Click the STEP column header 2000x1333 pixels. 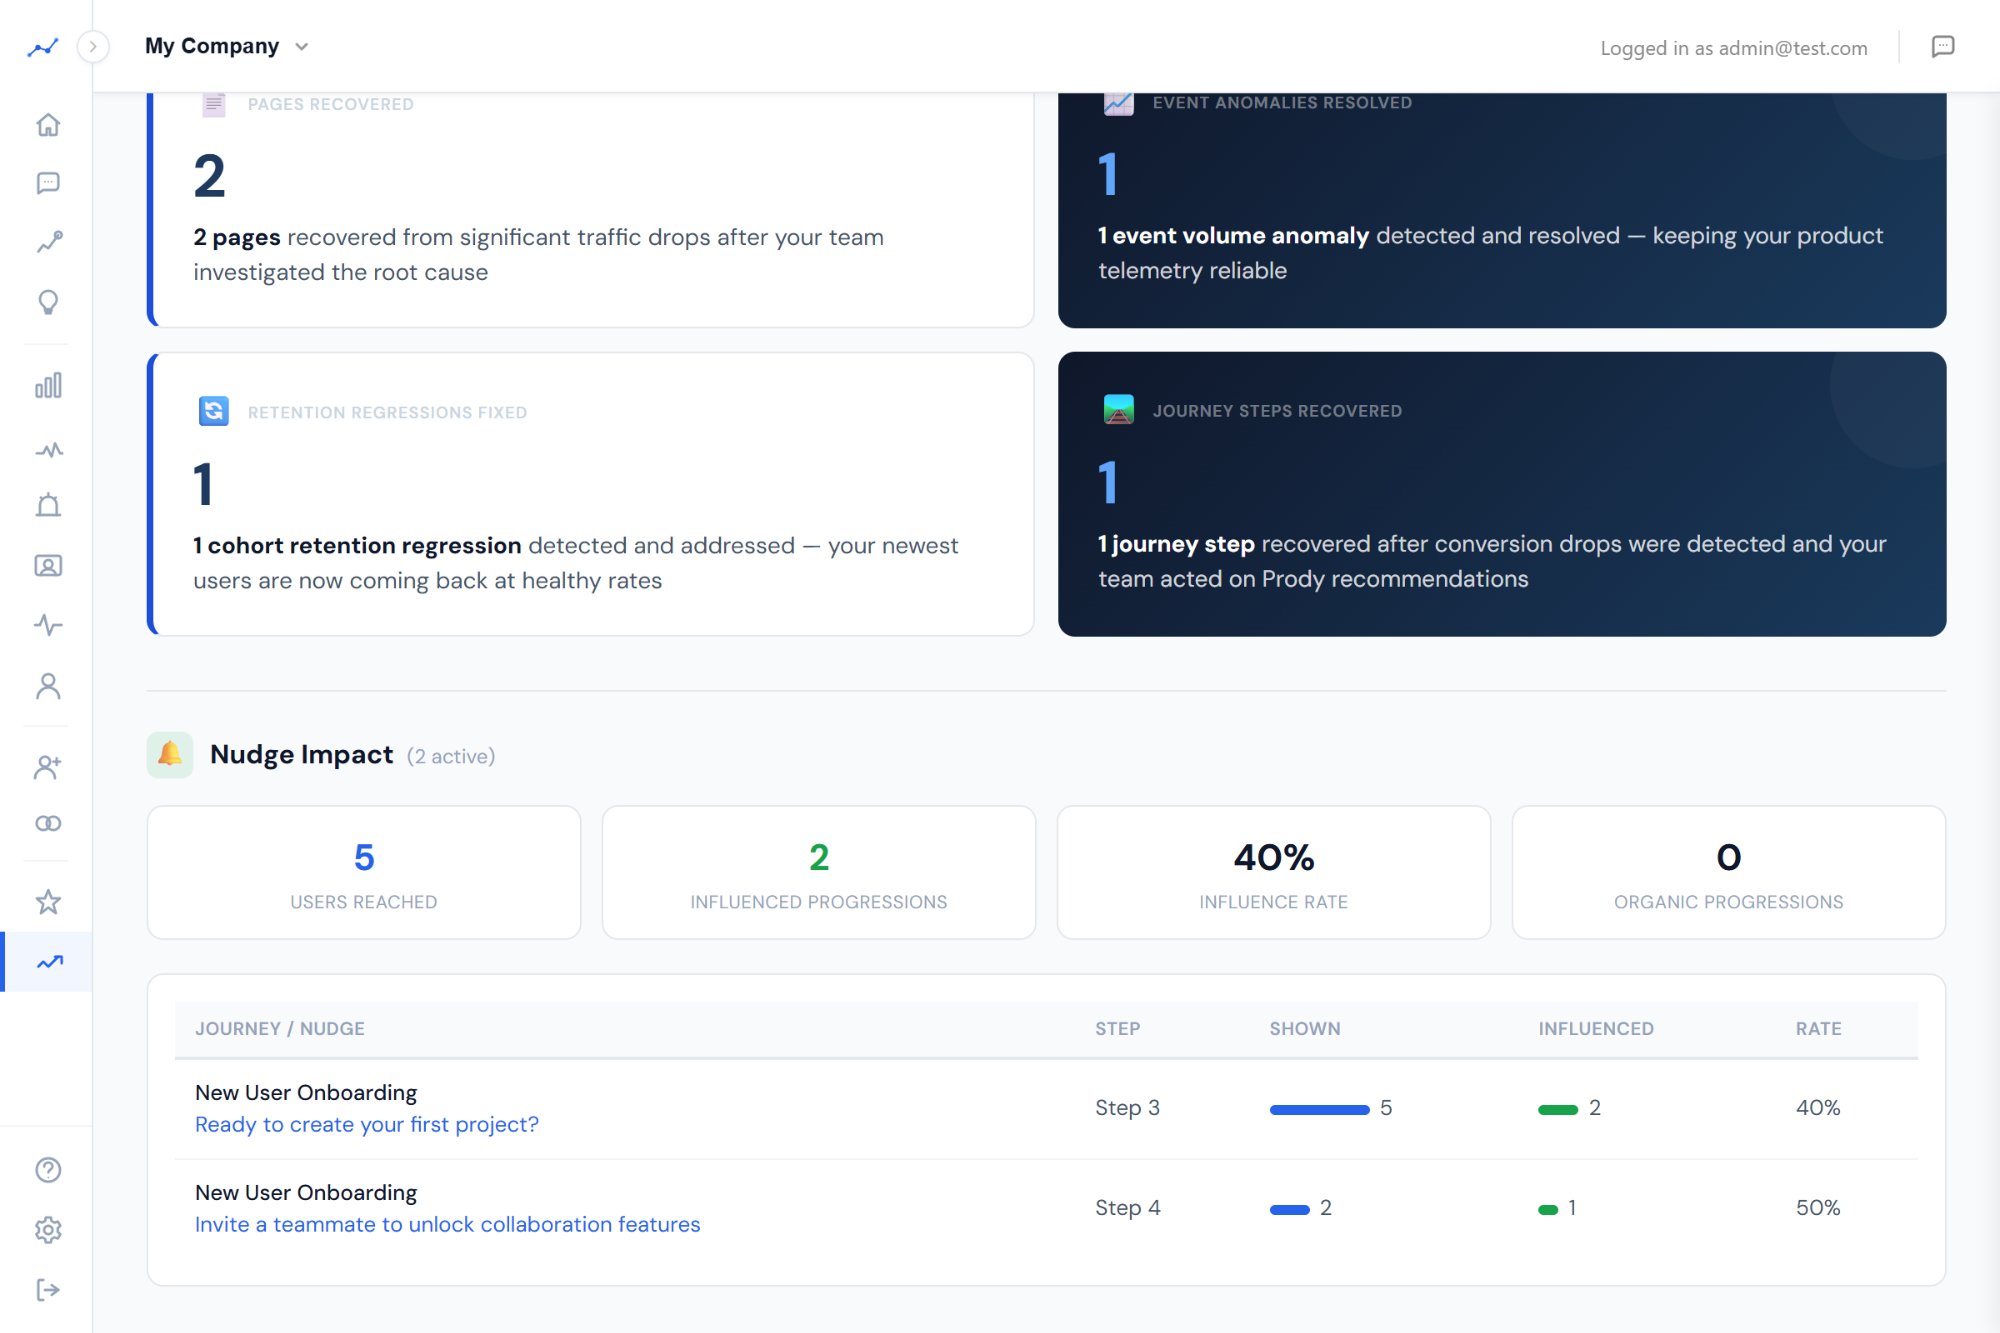(1117, 1029)
